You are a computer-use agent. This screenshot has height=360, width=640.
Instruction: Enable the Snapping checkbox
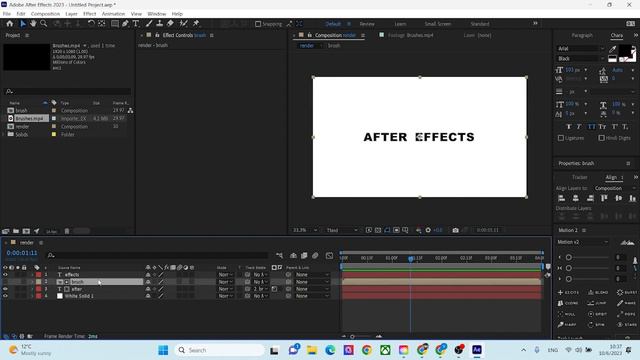pos(258,24)
